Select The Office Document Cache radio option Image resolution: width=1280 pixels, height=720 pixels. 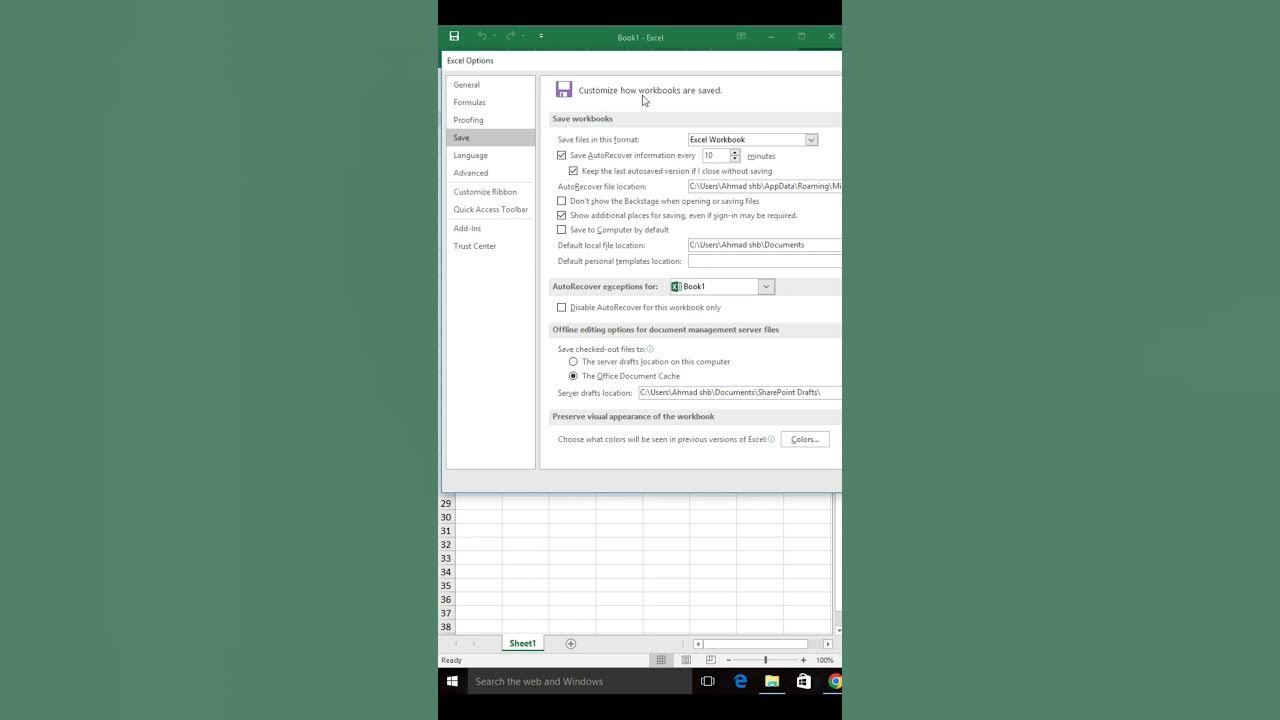(x=573, y=376)
